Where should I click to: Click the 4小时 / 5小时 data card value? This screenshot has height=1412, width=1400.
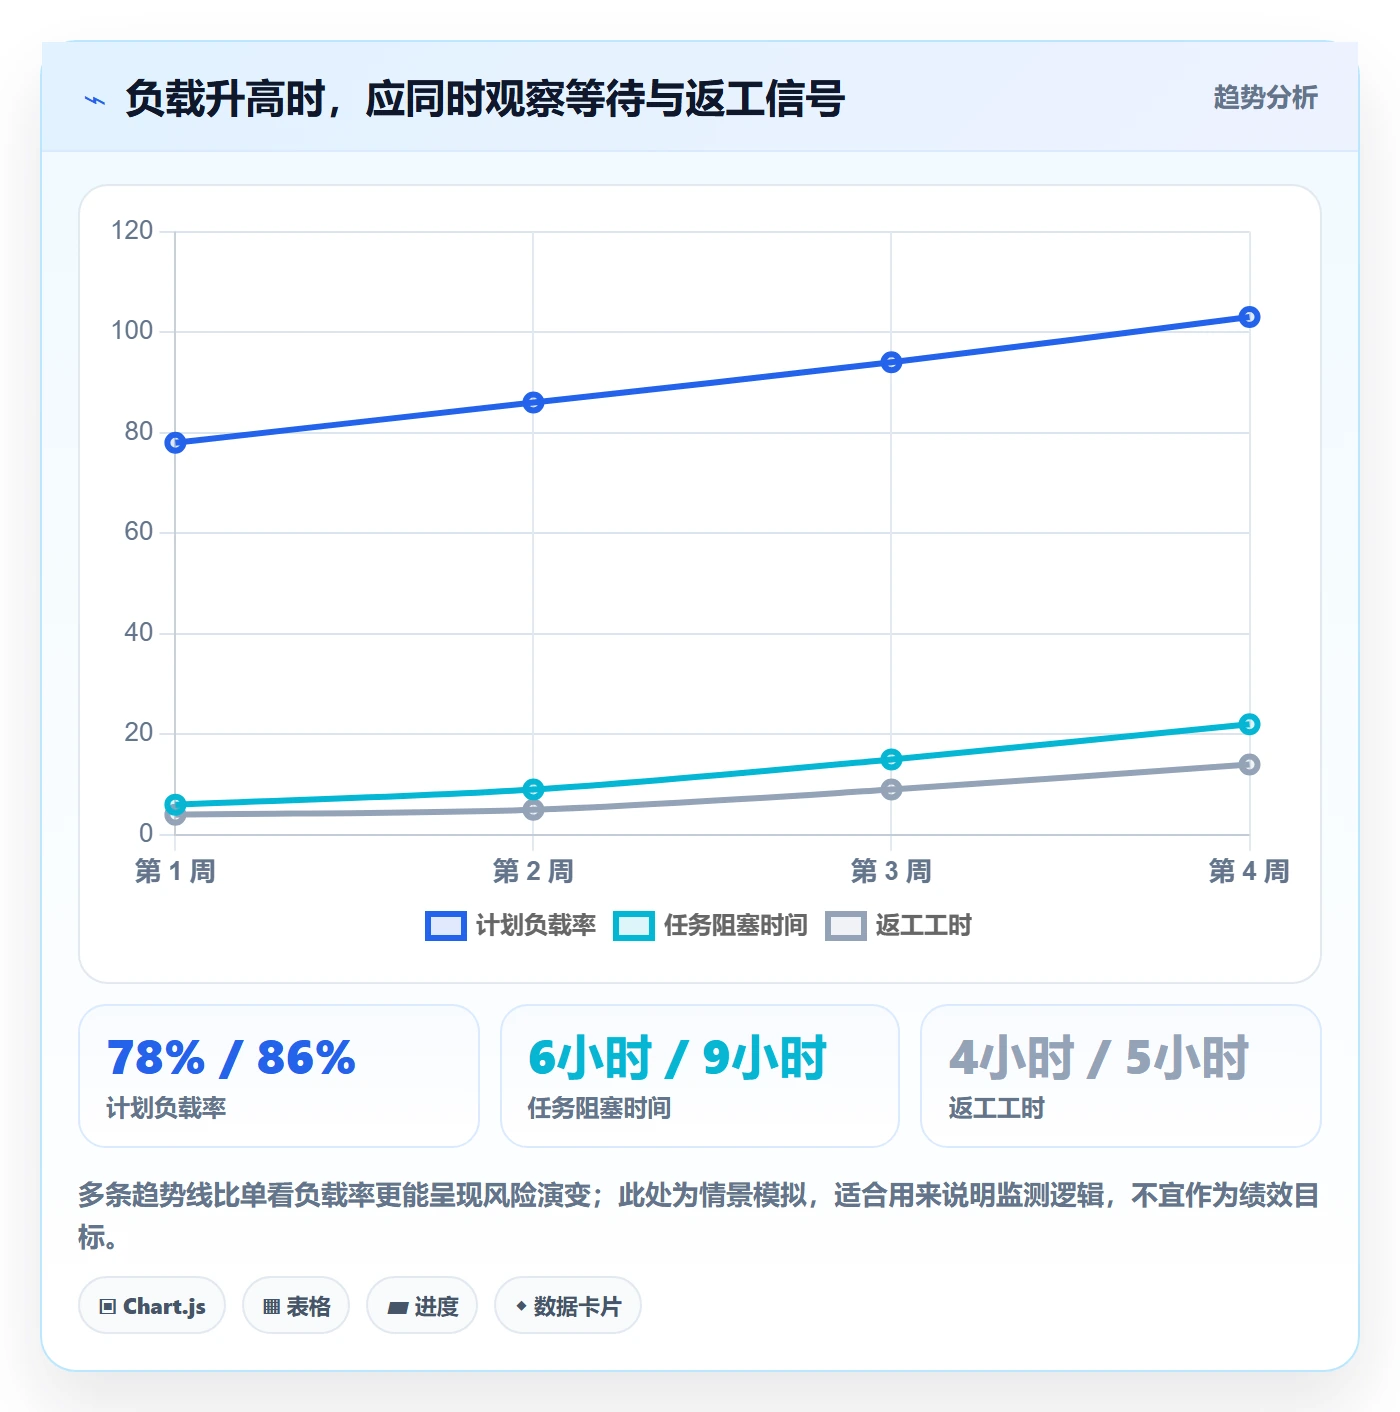pos(1098,1058)
